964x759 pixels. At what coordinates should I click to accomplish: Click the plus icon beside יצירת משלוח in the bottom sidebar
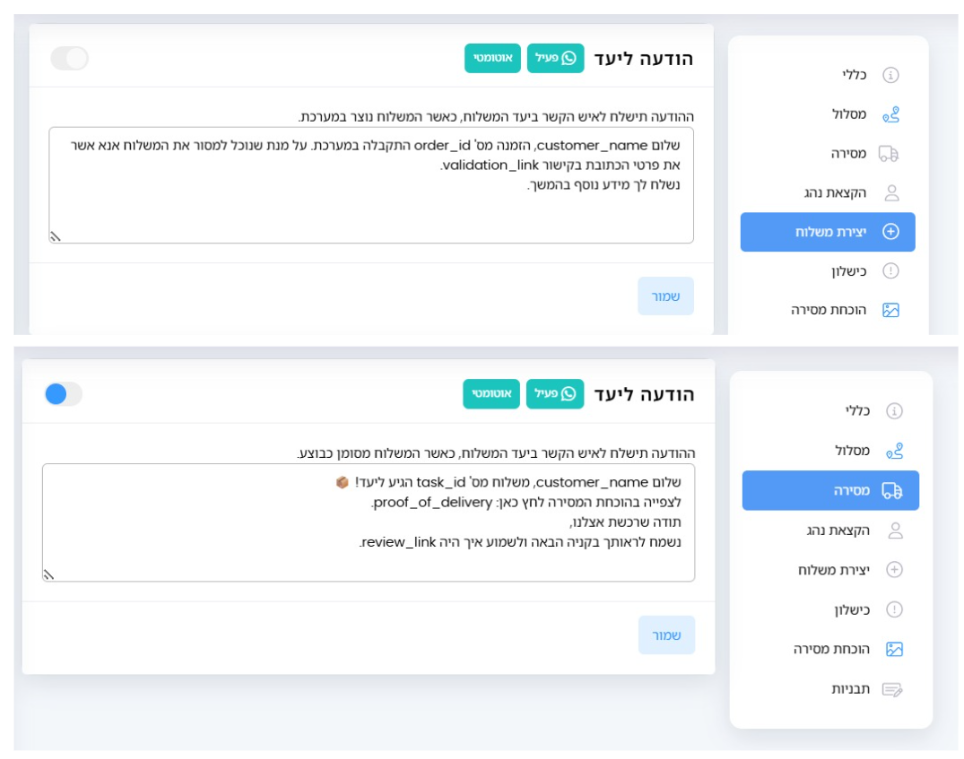click(x=895, y=570)
